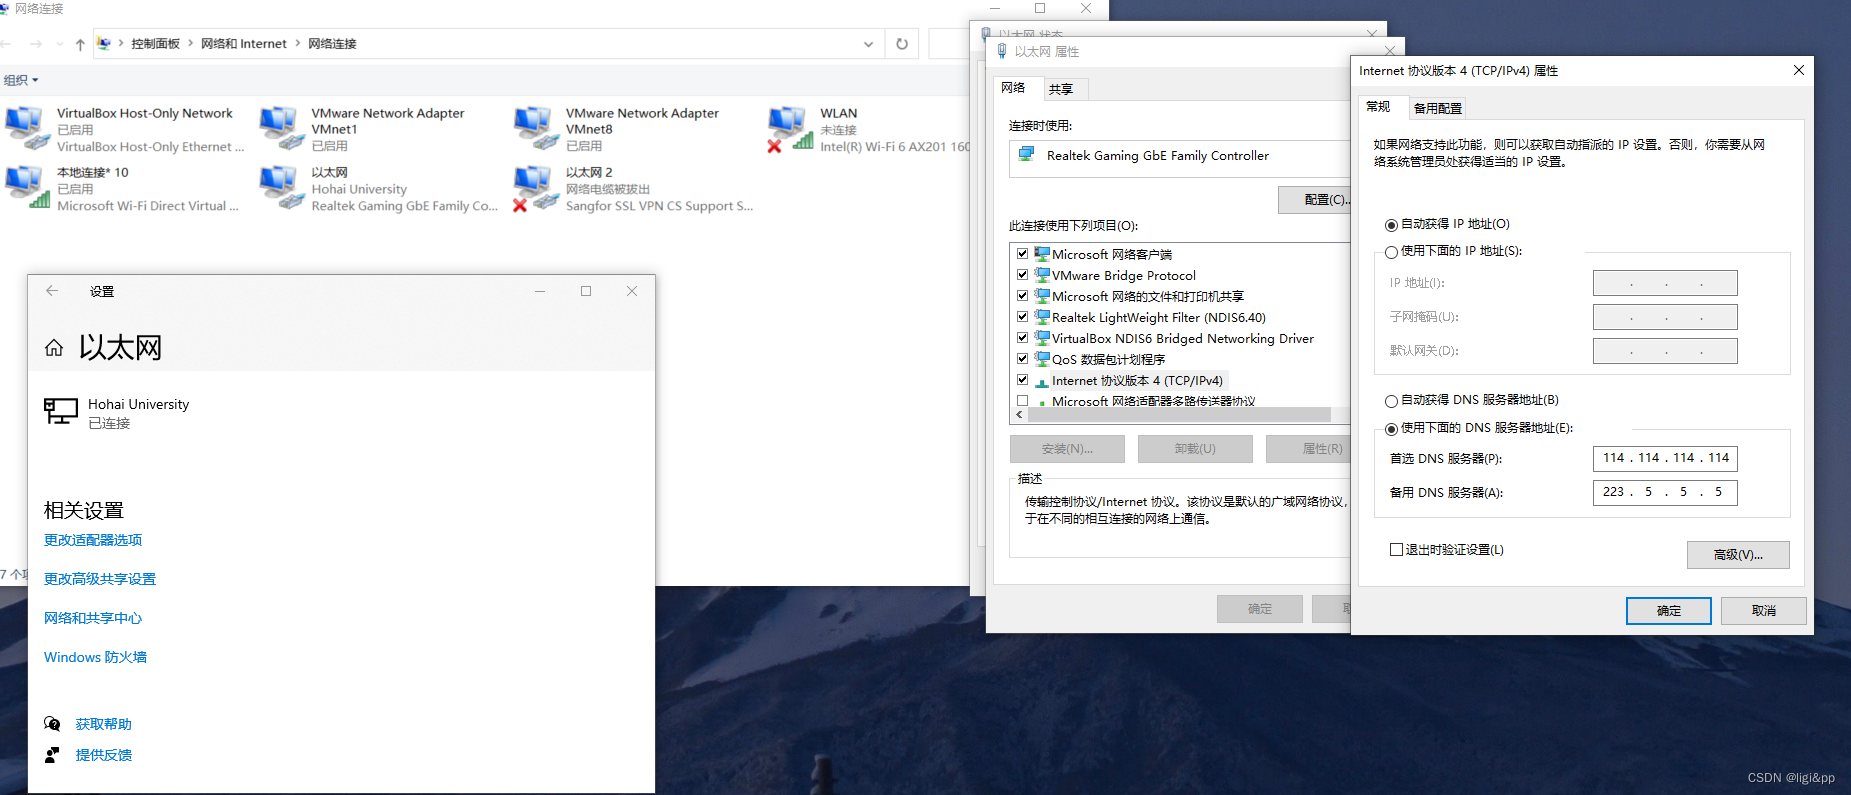Click the home icon in Settings window
The height and width of the screenshot is (795, 1851).
click(54, 348)
